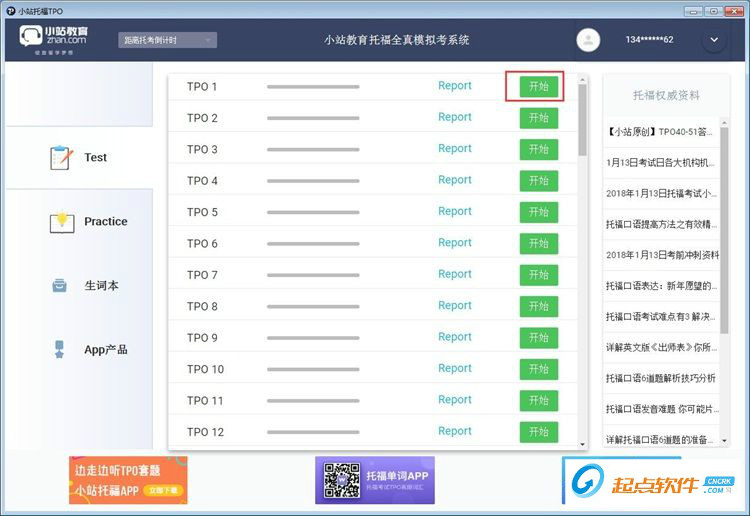
Task: Open the Report link for TPO 3
Action: (x=455, y=149)
